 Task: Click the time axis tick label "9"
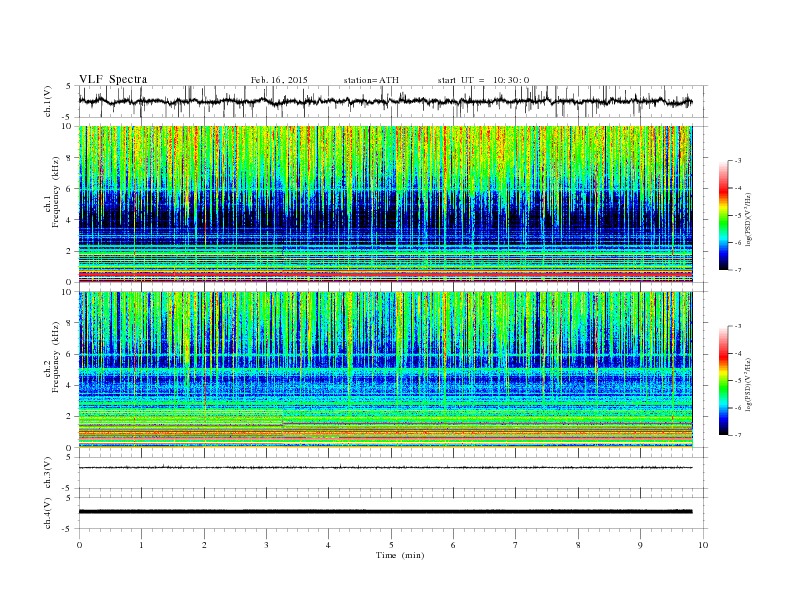[640, 545]
